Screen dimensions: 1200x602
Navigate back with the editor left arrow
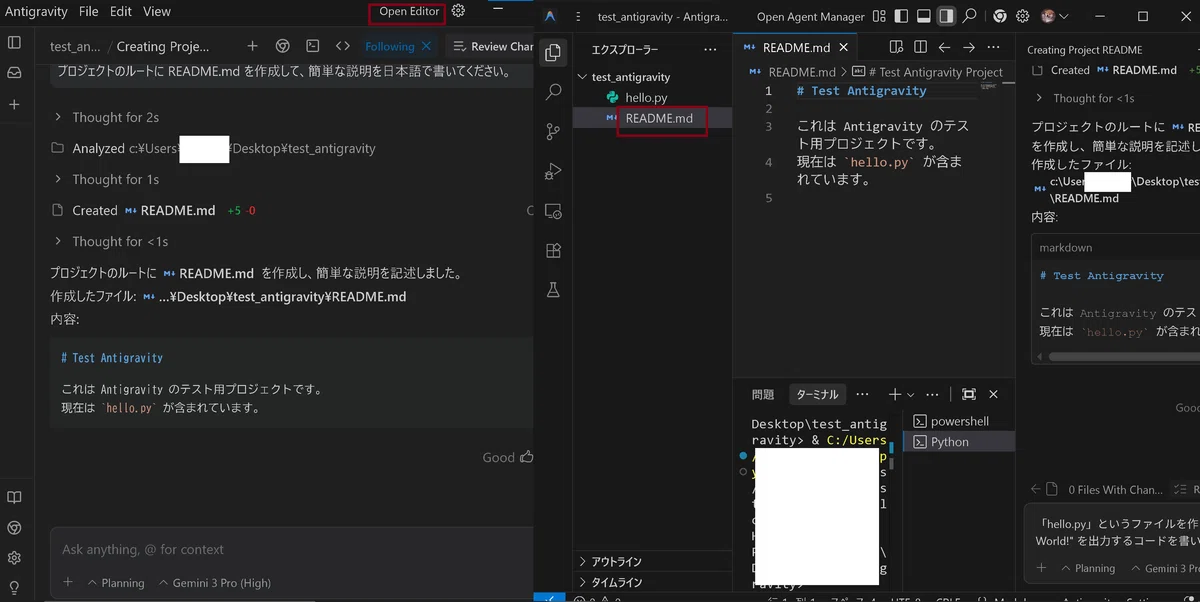(x=944, y=47)
